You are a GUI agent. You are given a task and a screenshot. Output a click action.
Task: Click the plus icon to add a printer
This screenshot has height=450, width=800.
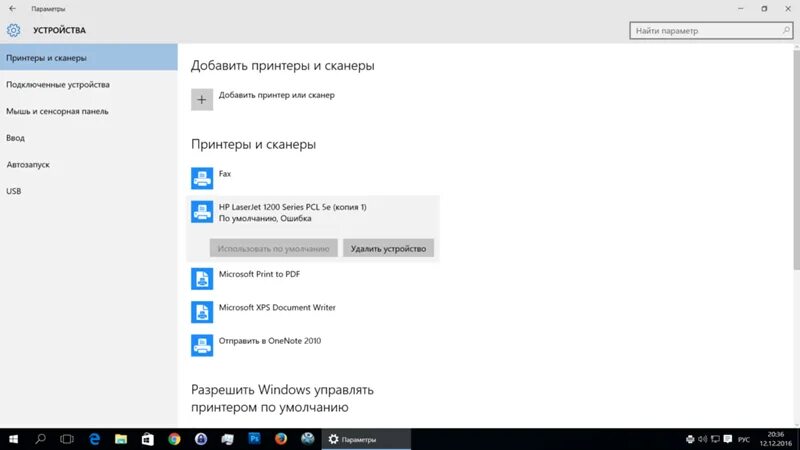click(x=202, y=99)
